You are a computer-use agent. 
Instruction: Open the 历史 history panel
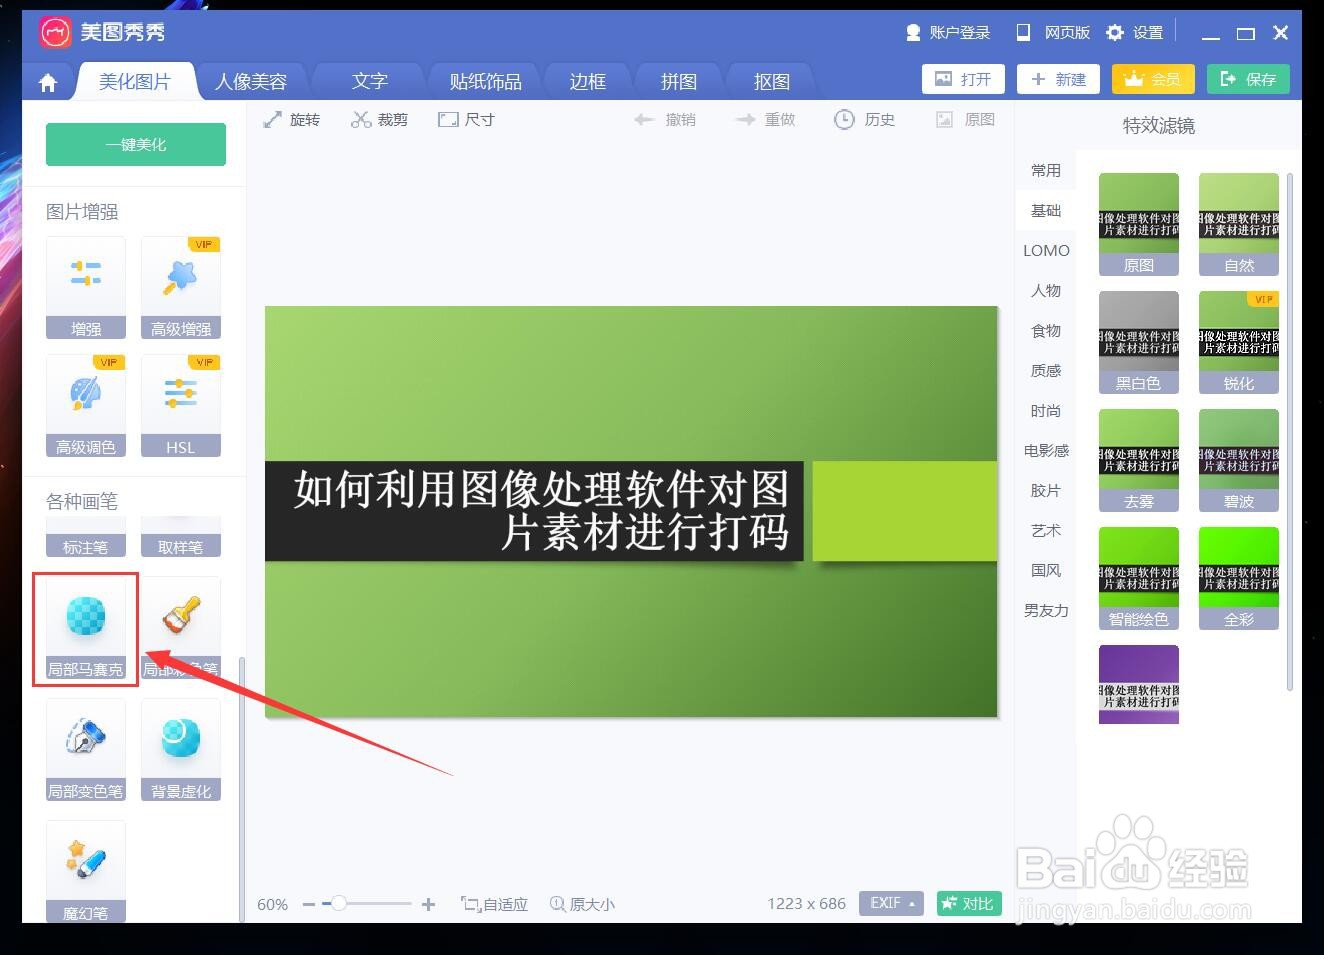click(865, 120)
